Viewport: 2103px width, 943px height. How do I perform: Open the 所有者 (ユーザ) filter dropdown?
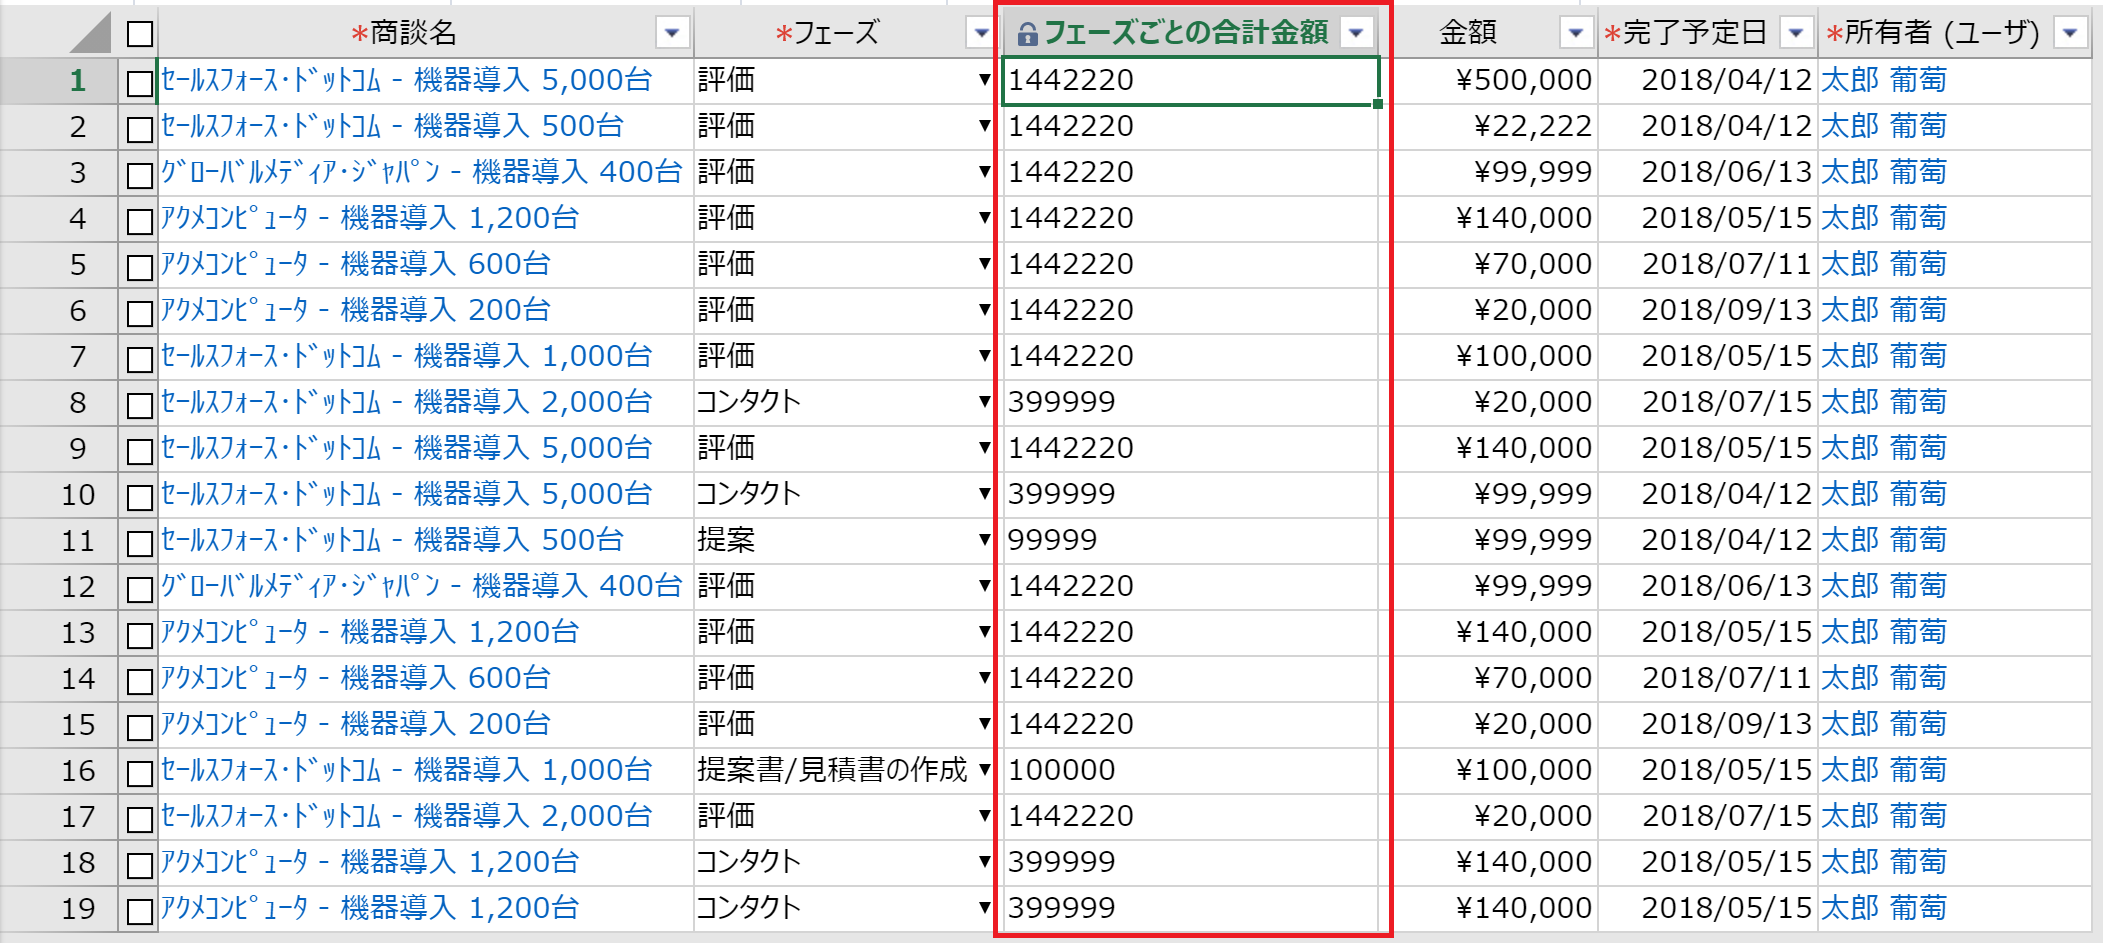click(2070, 33)
